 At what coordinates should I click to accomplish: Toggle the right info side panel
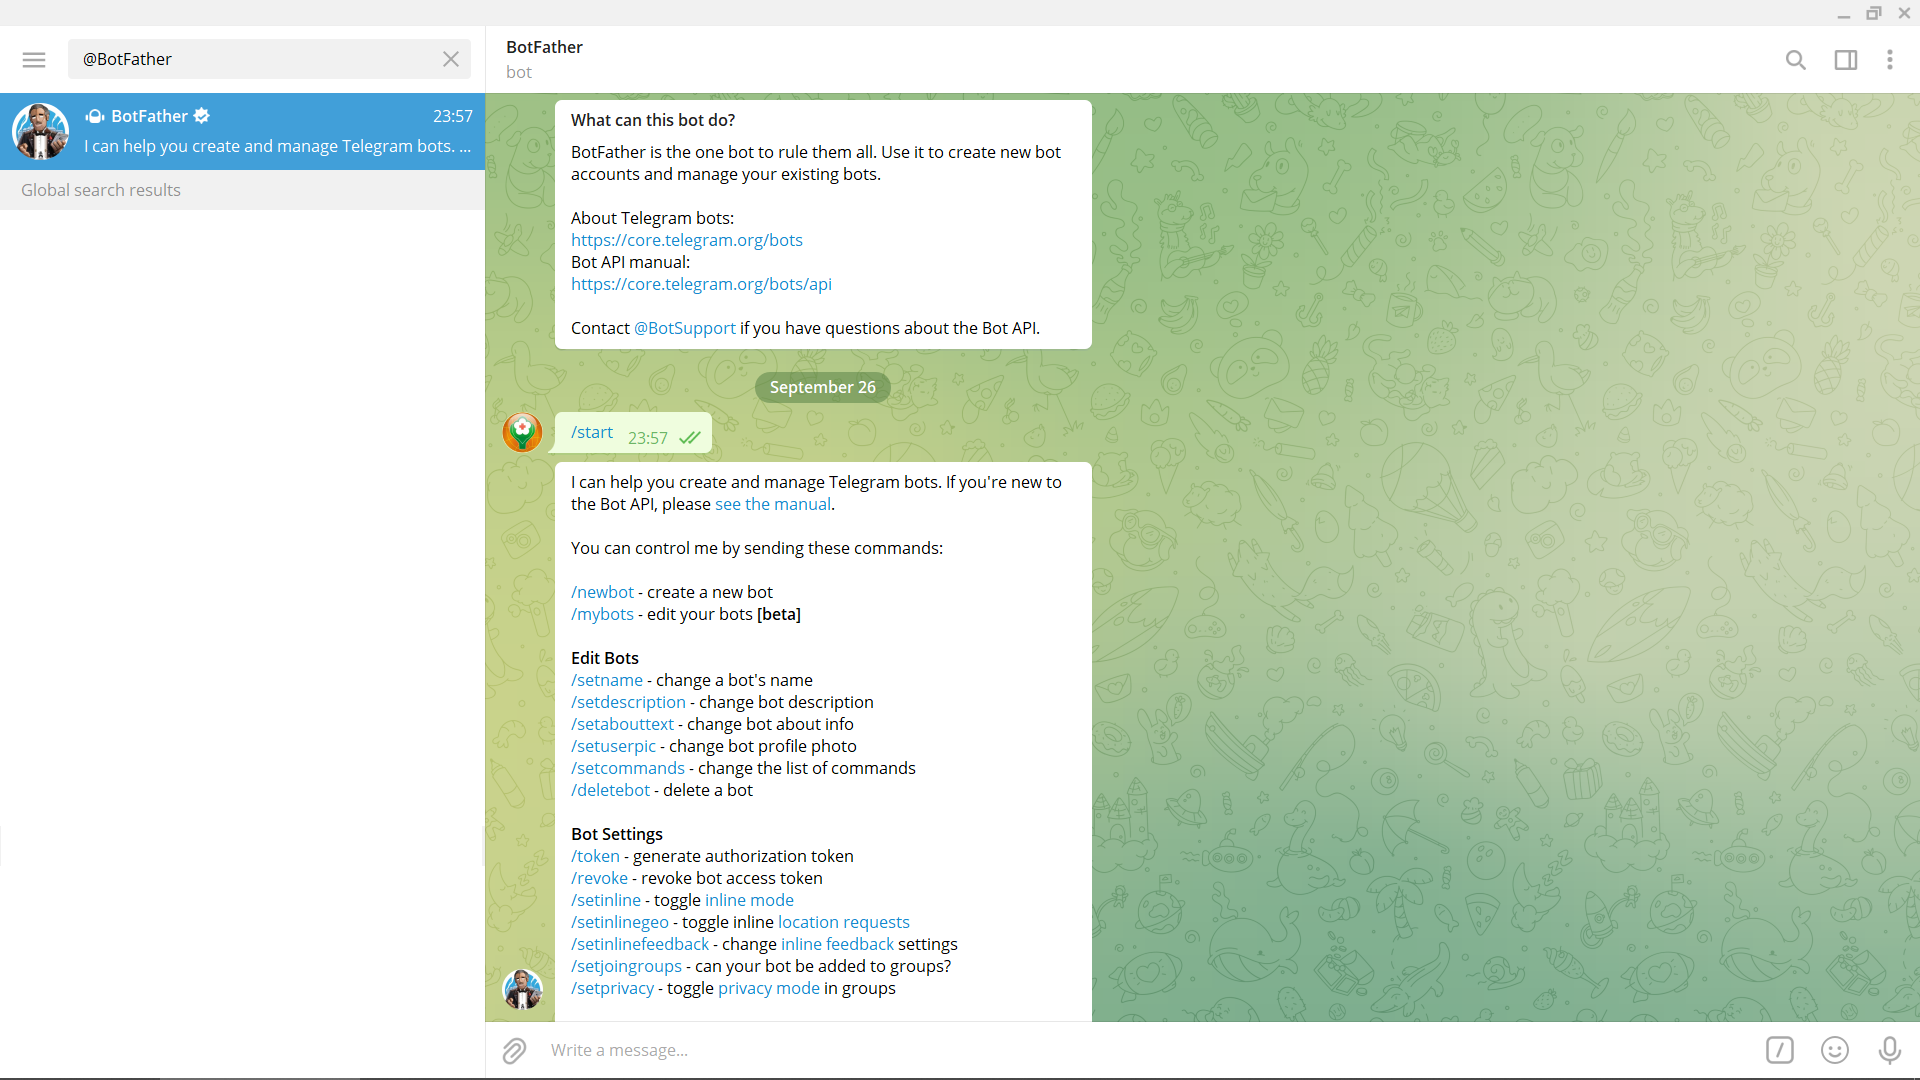pos(1845,60)
